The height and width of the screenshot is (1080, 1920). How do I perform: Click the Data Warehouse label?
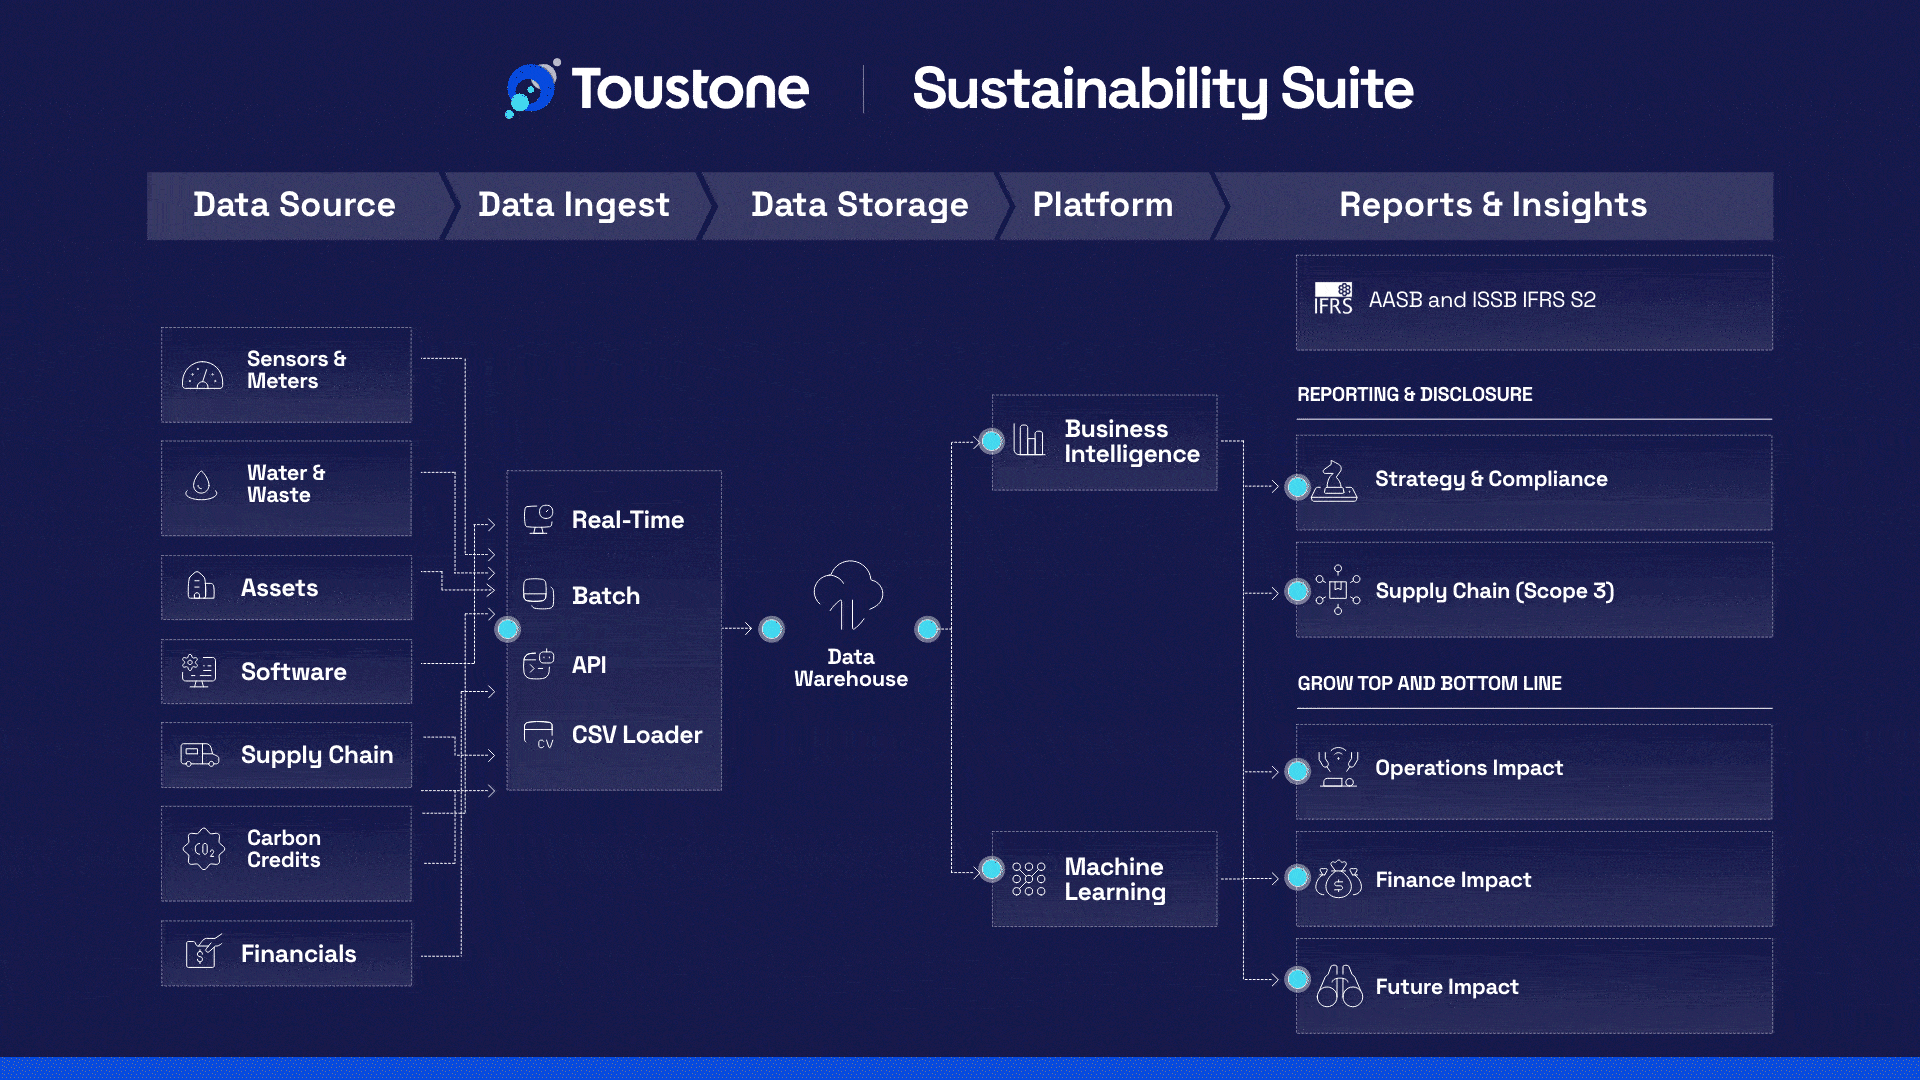click(851, 668)
